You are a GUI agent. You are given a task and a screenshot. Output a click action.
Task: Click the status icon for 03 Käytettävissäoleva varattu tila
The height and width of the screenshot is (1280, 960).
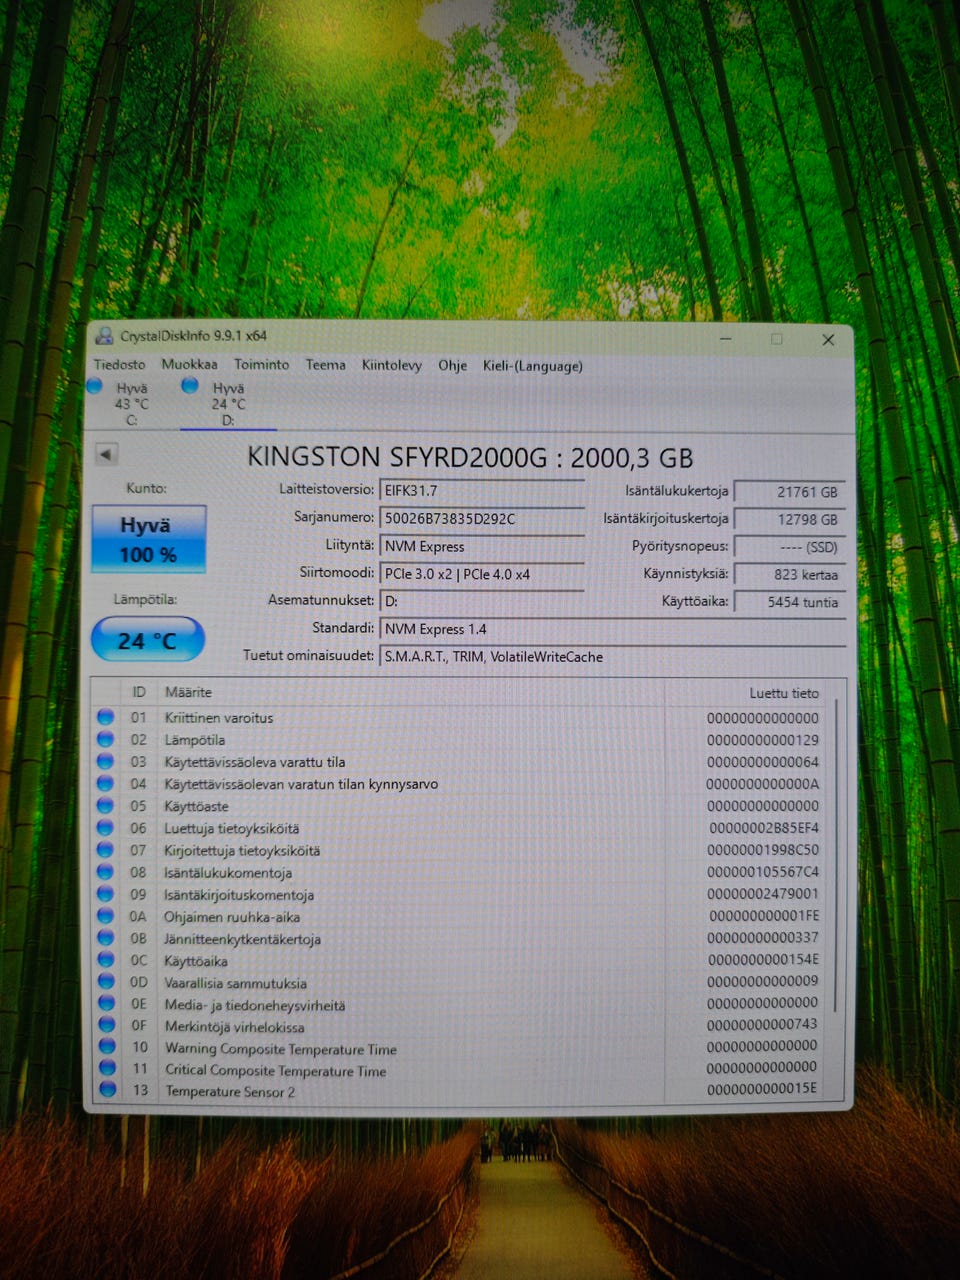point(106,762)
